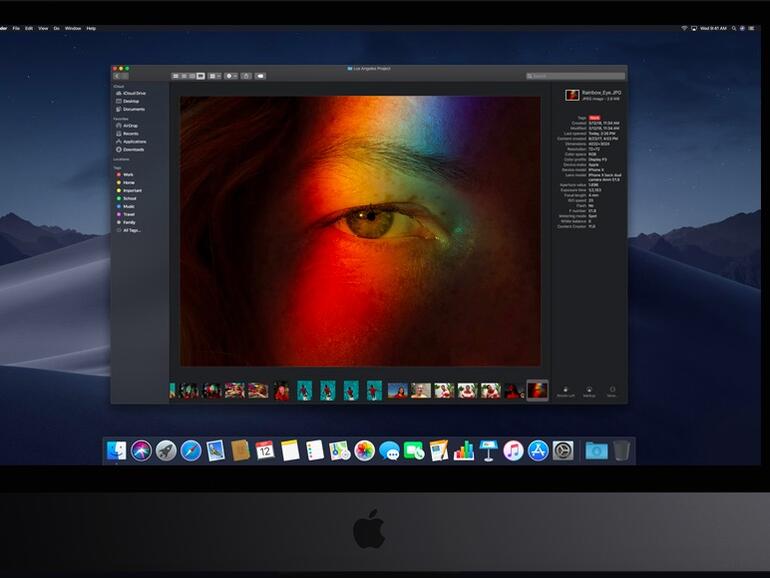This screenshot has width=770, height=578.
Task: Click Rotate Left quick action
Action: tap(566, 391)
